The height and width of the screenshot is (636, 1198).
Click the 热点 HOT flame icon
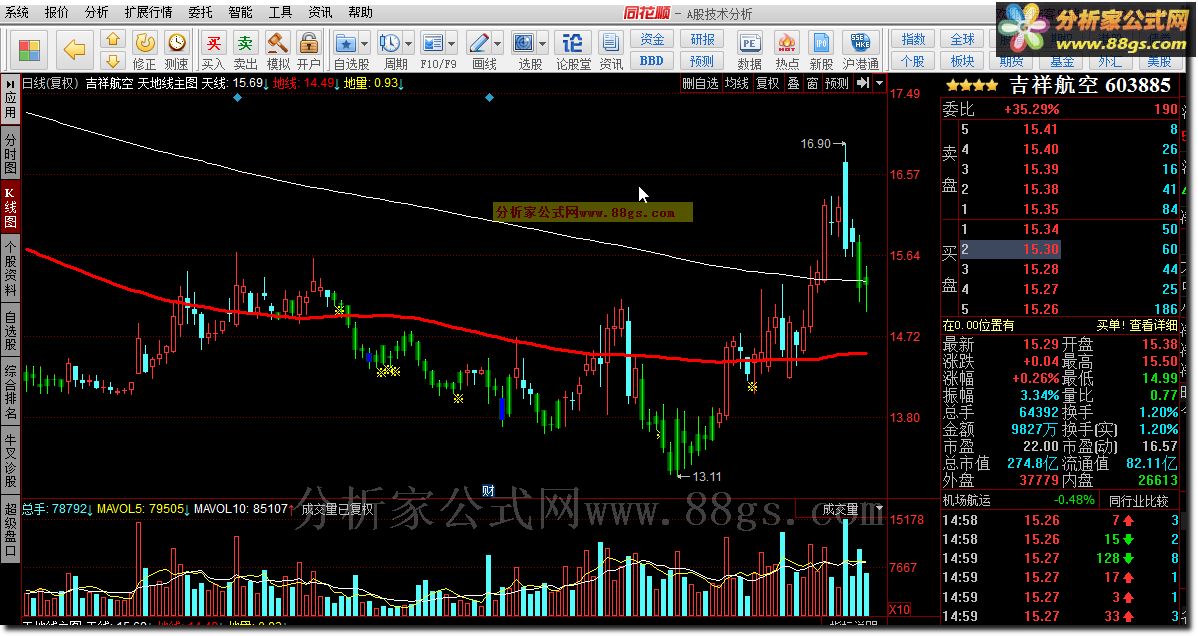[x=786, y=43]
